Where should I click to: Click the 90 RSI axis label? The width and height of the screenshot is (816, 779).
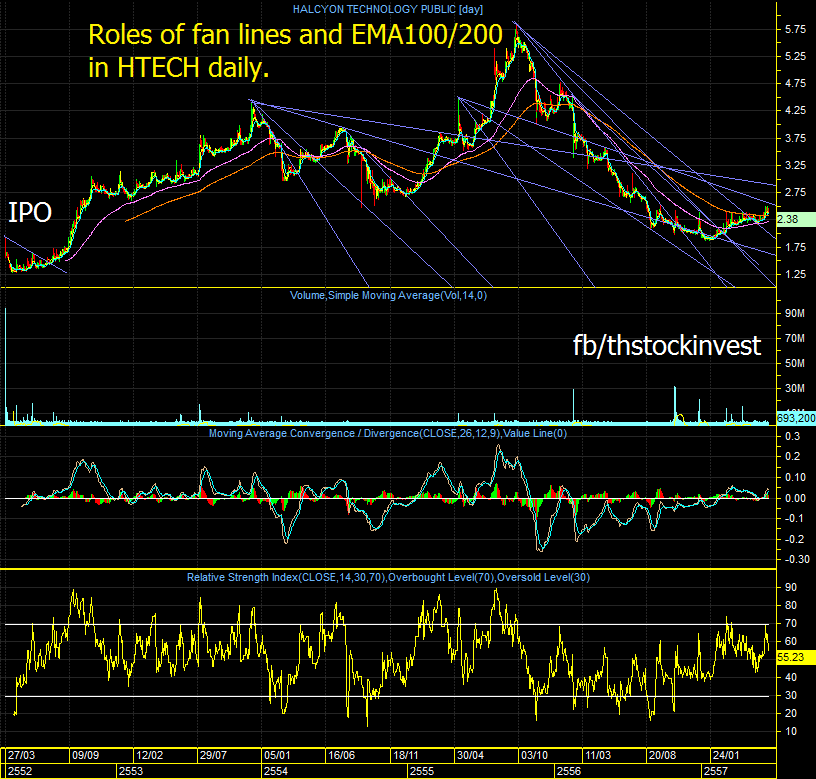tap(790, 587)
